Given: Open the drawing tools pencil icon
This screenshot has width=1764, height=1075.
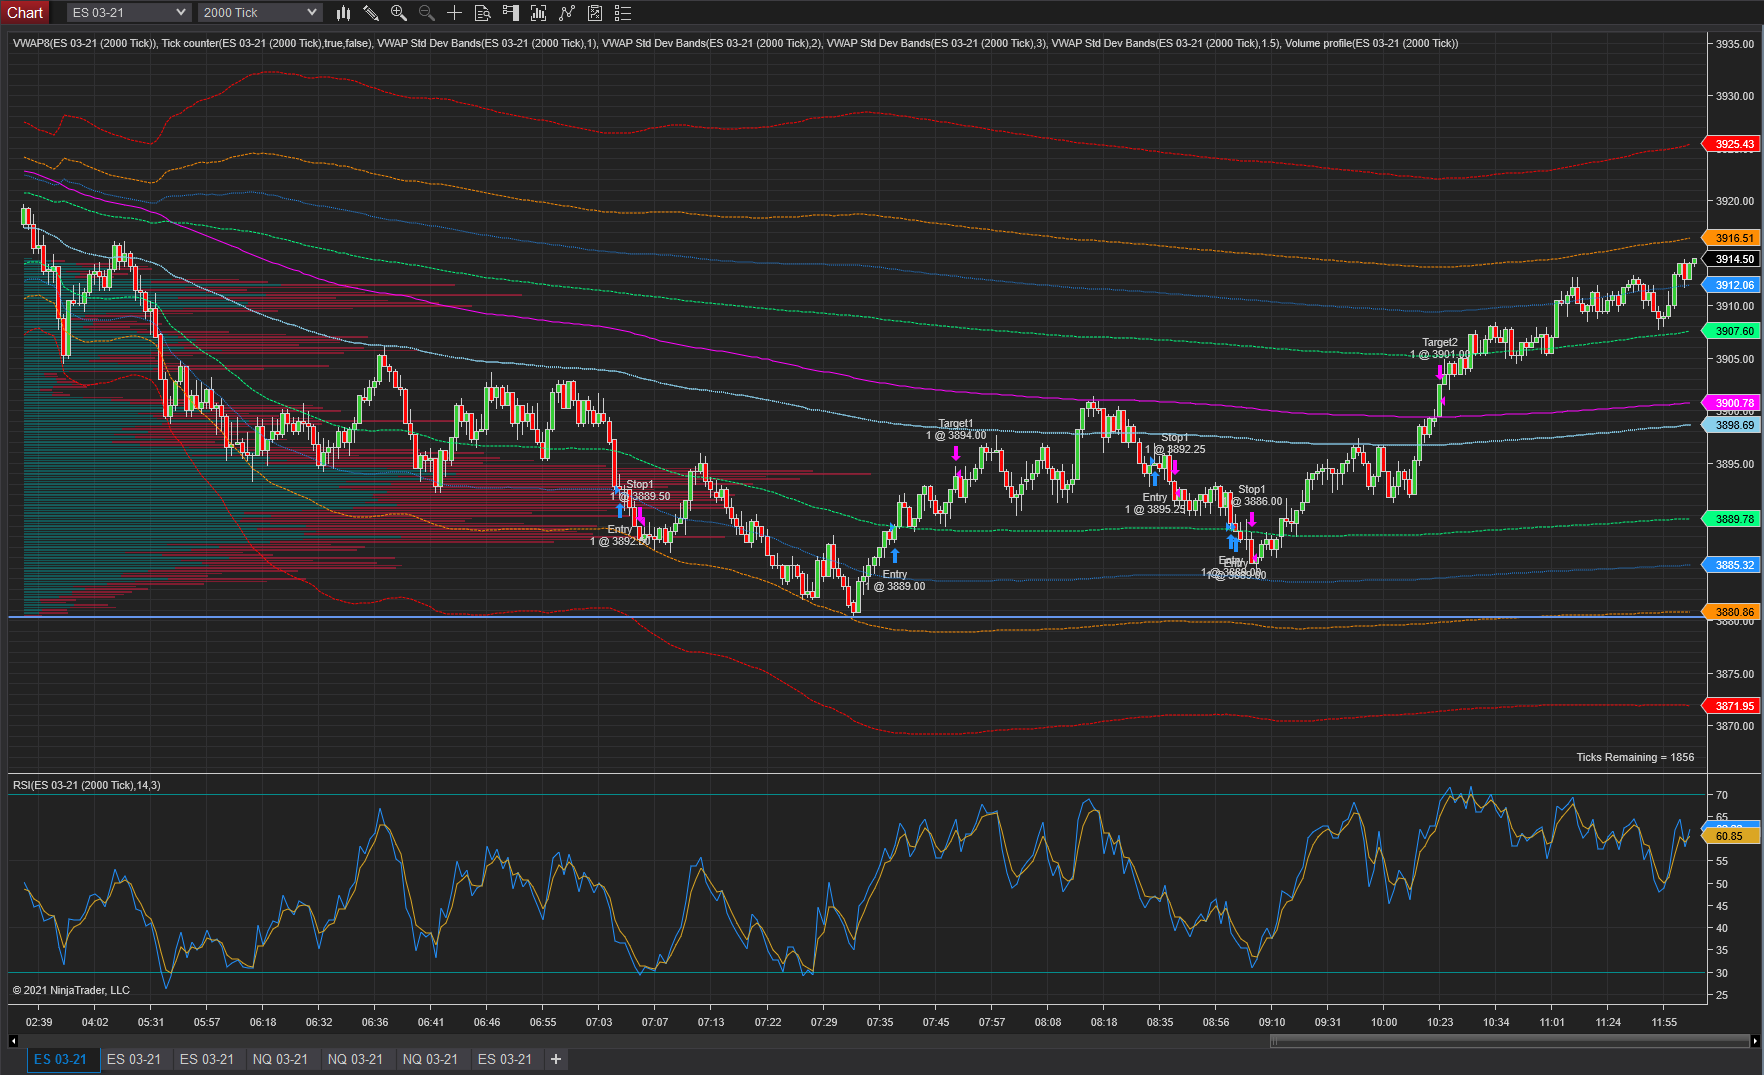Looking at the screenshot, I should pos(371,13).
